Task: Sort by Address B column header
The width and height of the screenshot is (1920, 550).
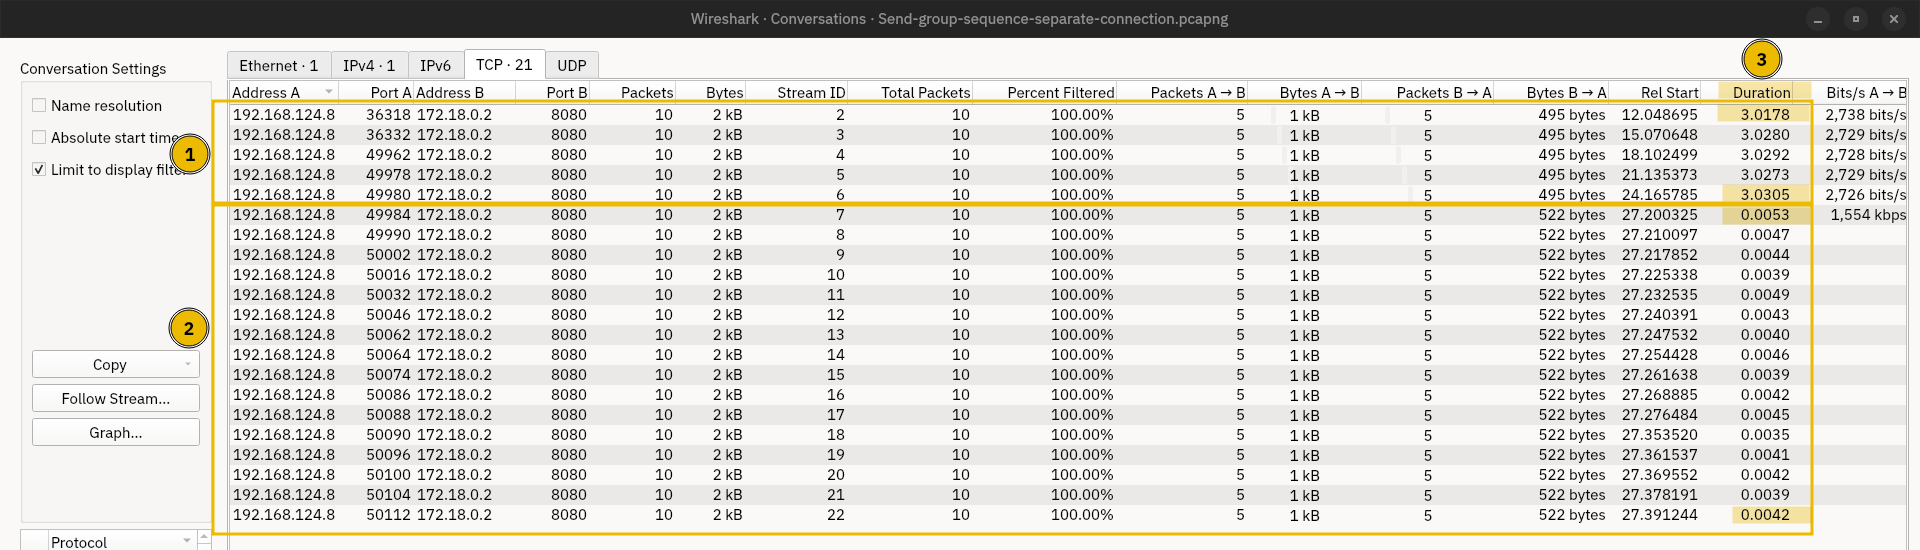Action: click(464, 92)
